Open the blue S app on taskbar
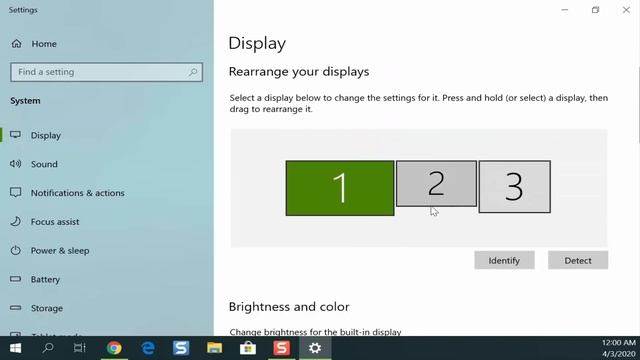 pos(181,348)
